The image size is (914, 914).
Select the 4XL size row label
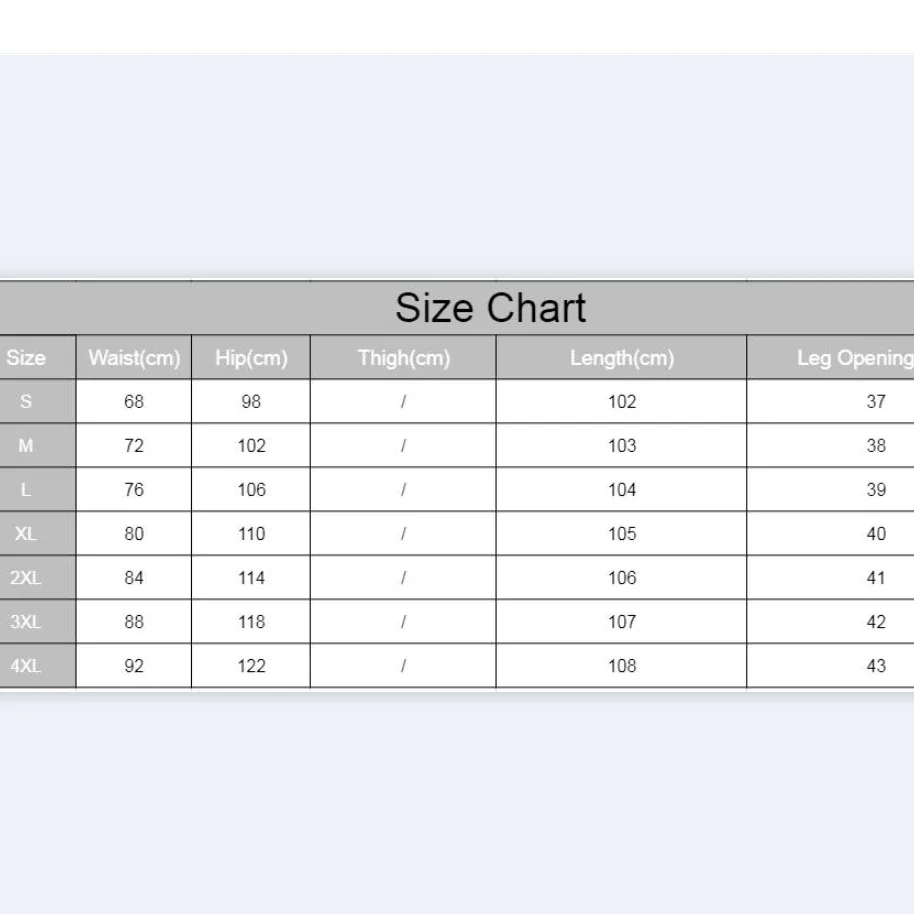26,666
